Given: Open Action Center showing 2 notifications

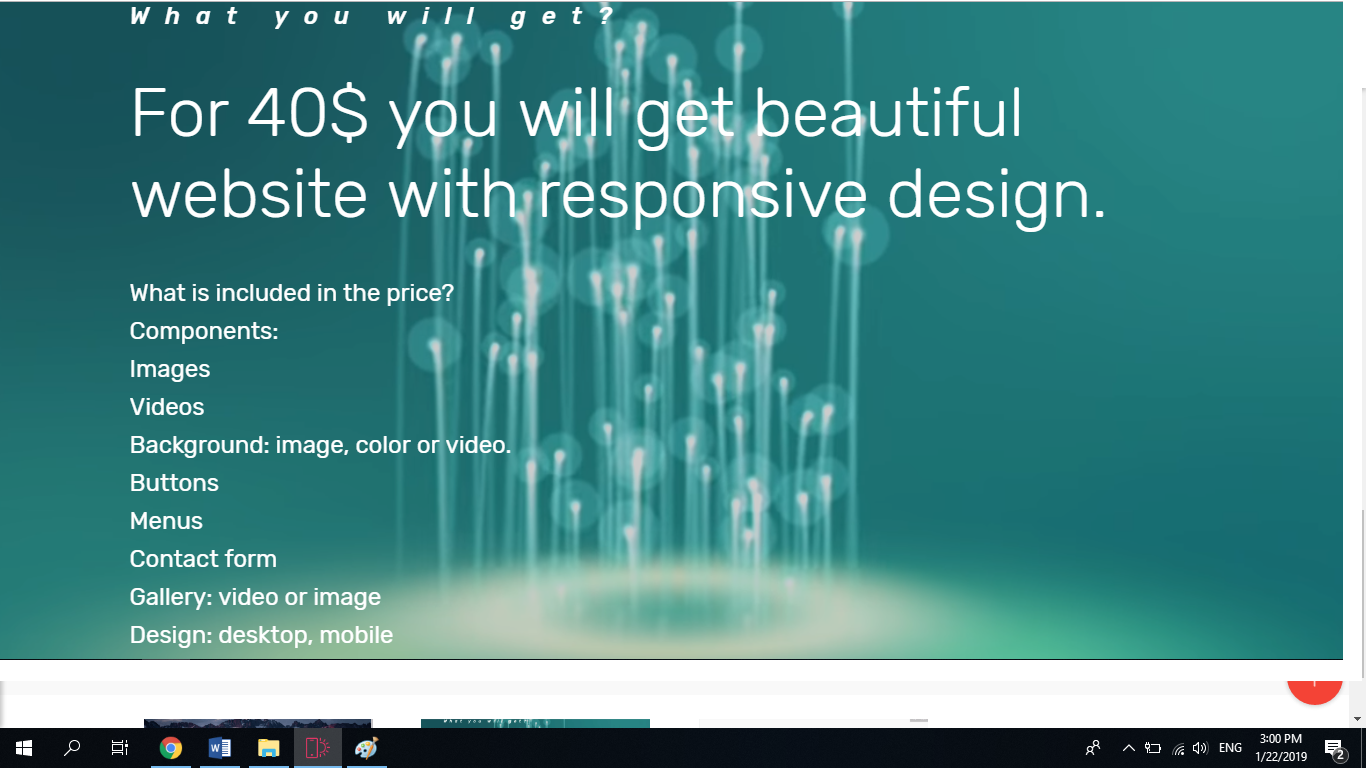Looking at the screenshot, I should [1331, 747].
